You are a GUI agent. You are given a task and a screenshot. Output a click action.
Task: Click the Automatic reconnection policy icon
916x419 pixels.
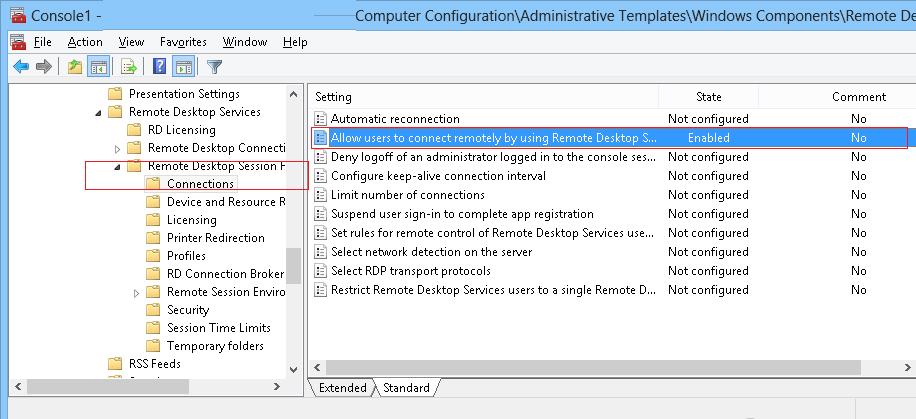tap(320, 119)
